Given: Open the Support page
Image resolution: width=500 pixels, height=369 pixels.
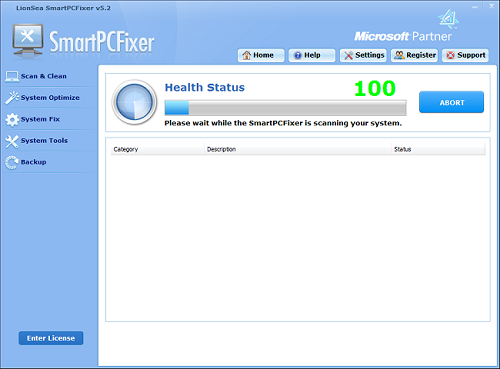Looking at the screenshot, I should pyautogui.click(x=465, y=55).
